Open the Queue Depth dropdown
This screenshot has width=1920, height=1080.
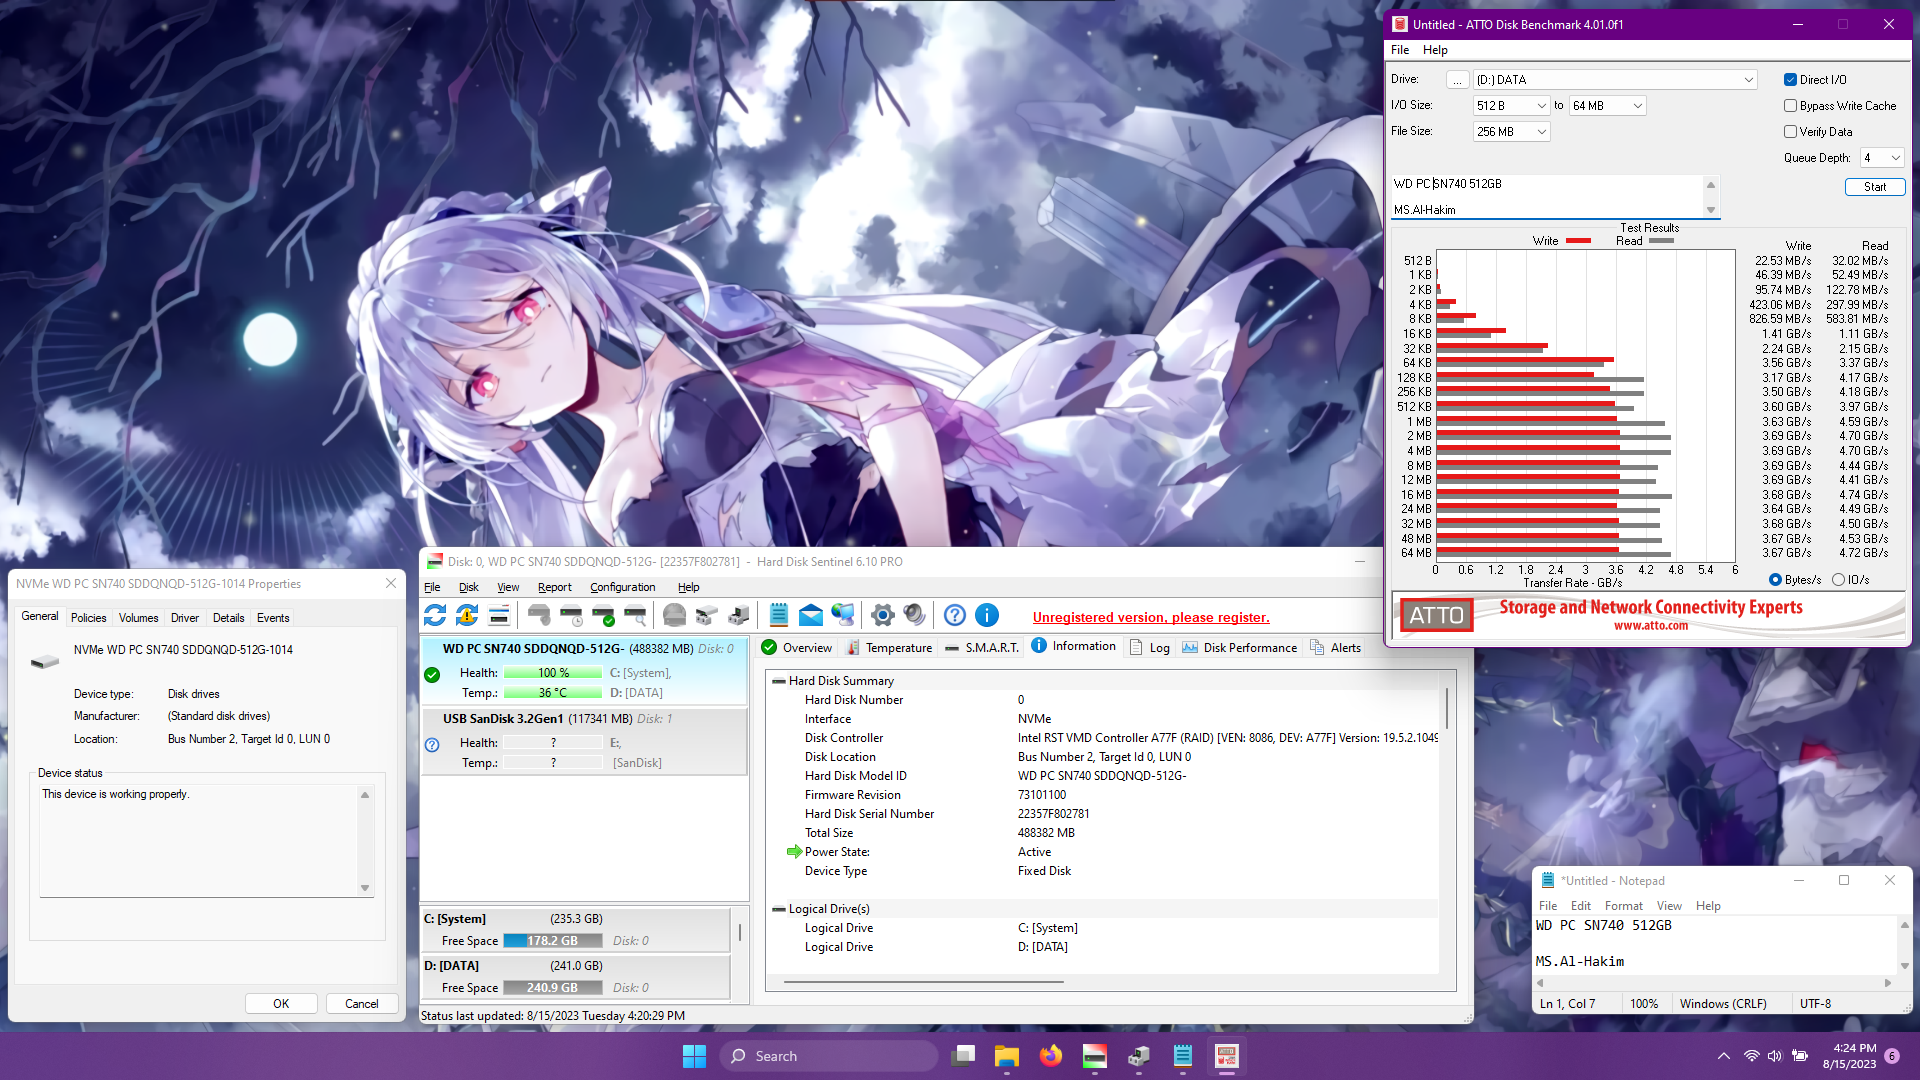tap(1882, 158)
